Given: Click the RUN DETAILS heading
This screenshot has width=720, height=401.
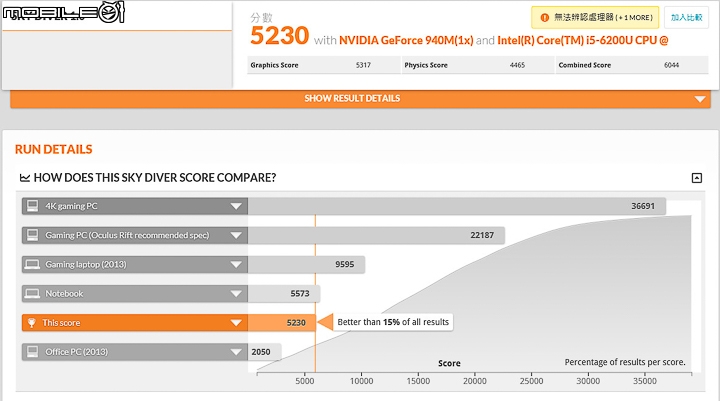Looking at the screenshot, I should 54,149.
